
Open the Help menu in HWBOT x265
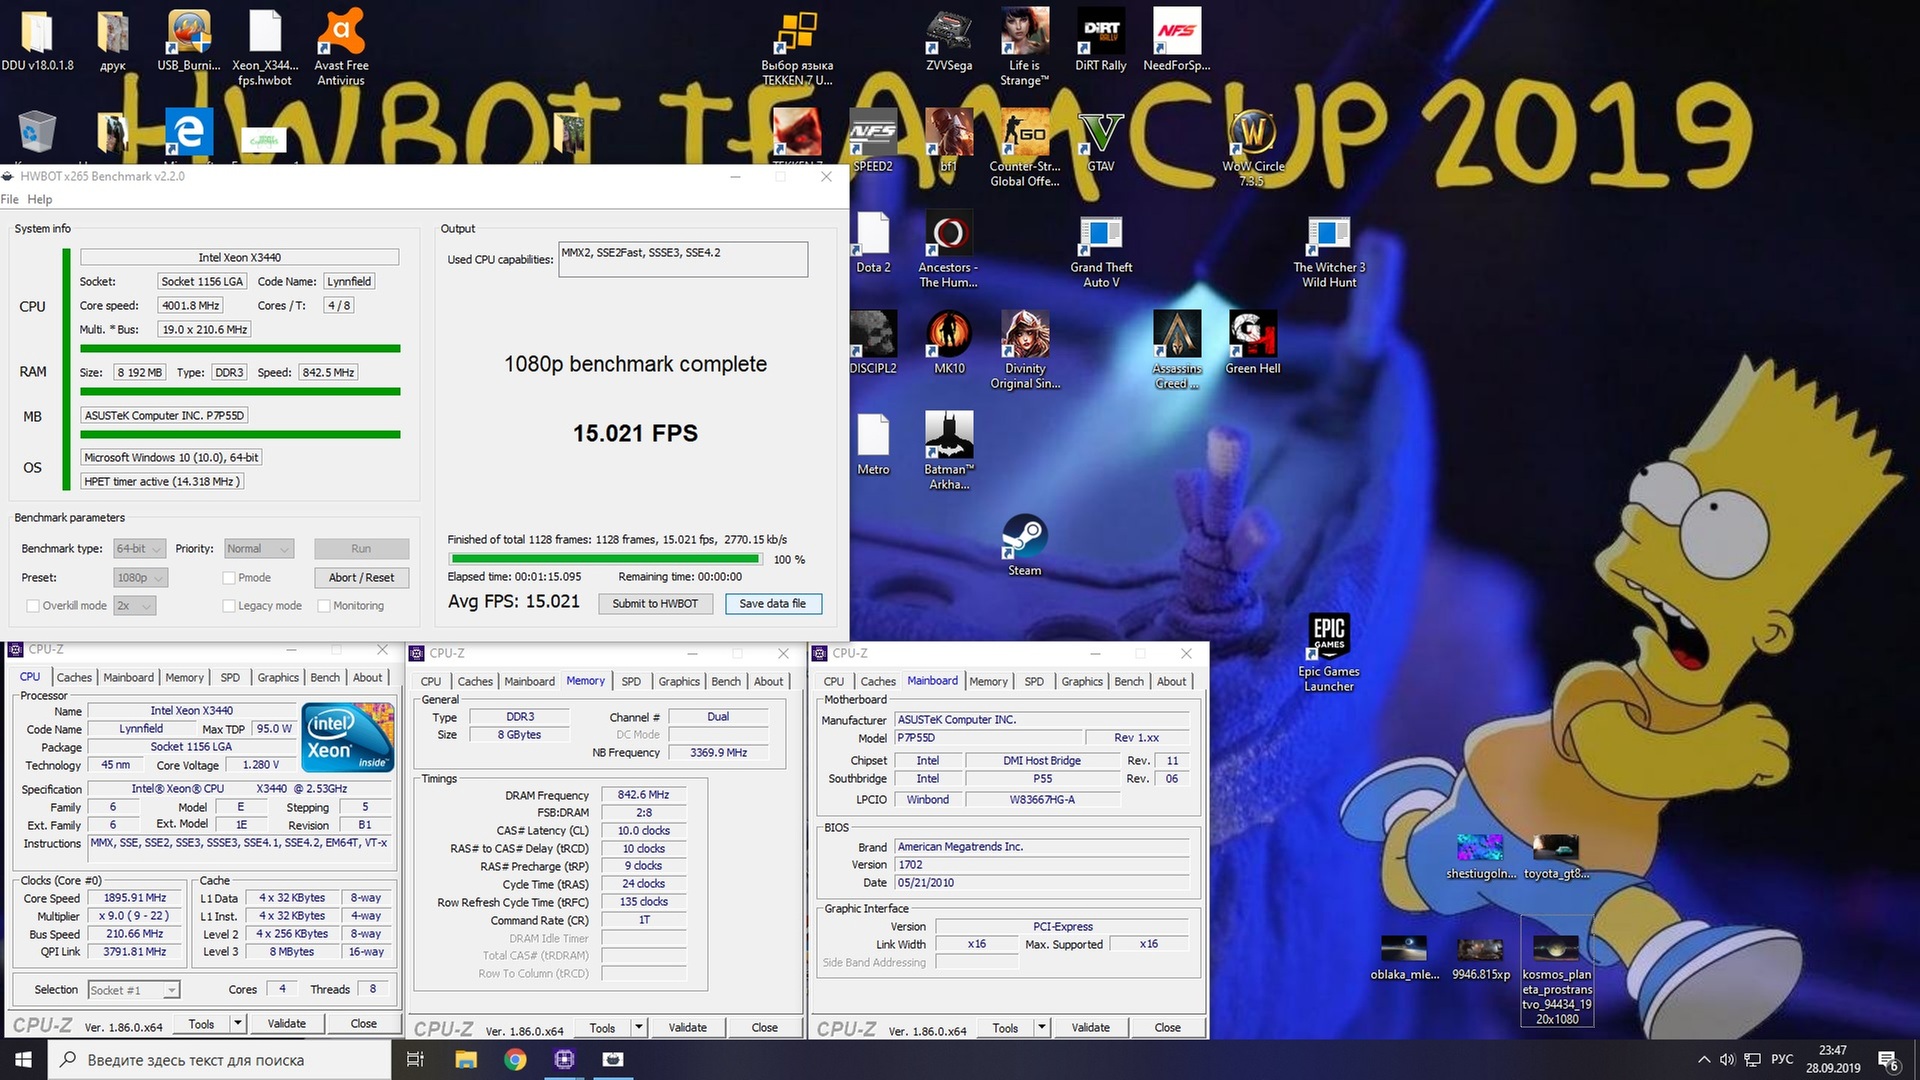point(40,199)
